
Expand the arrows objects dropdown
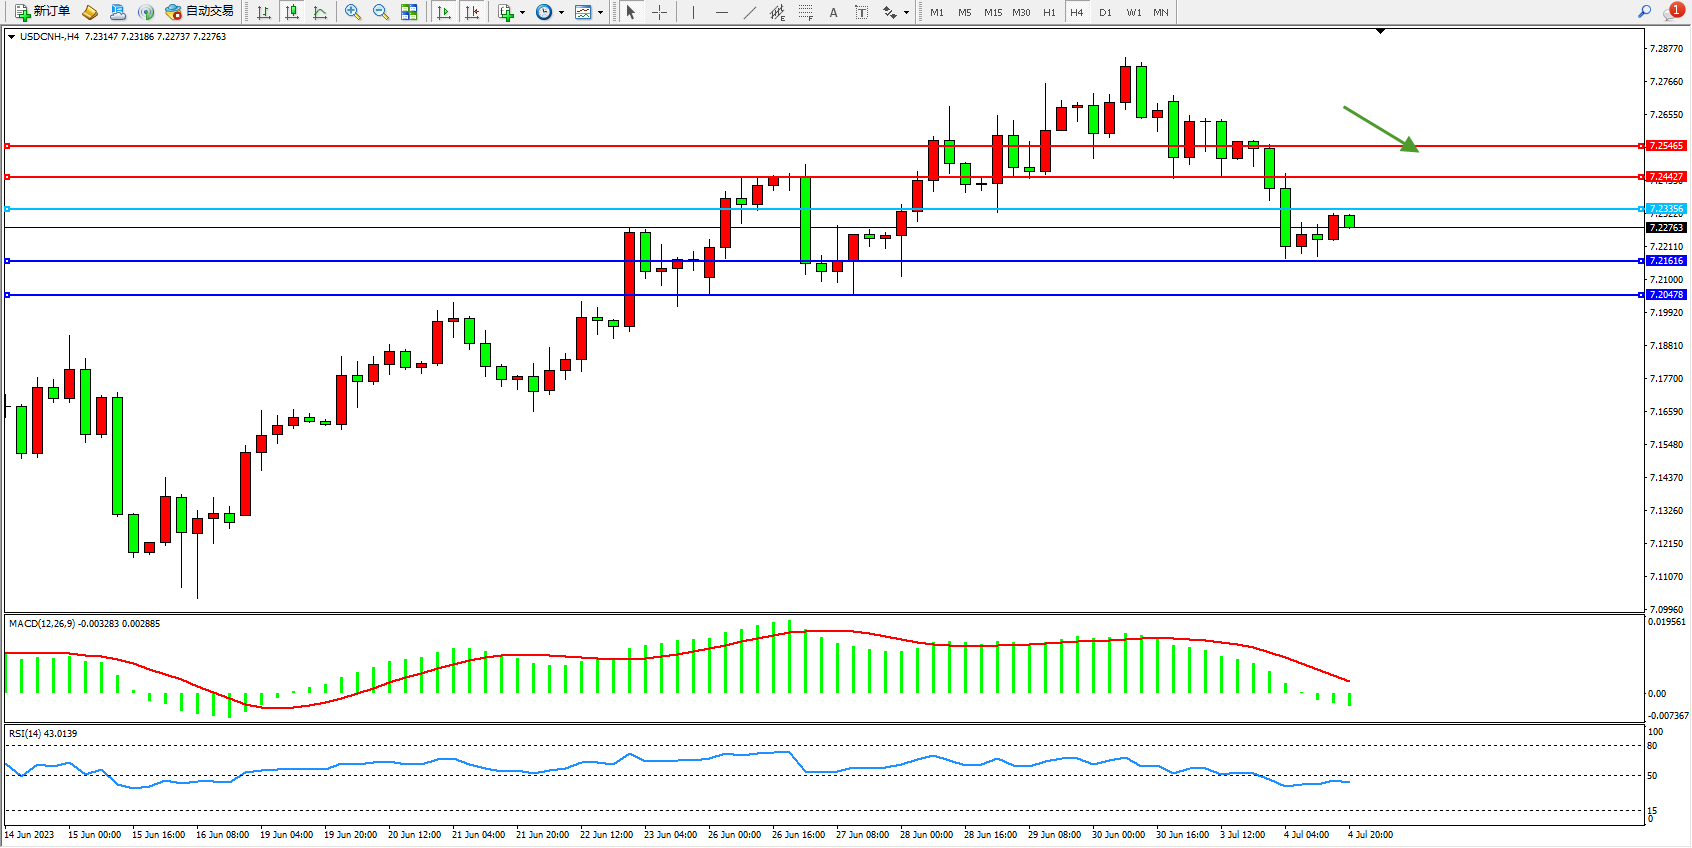point(906,13)
